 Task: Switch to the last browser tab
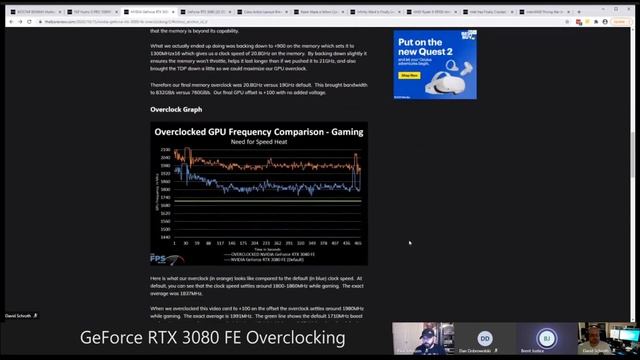[545, 12]
